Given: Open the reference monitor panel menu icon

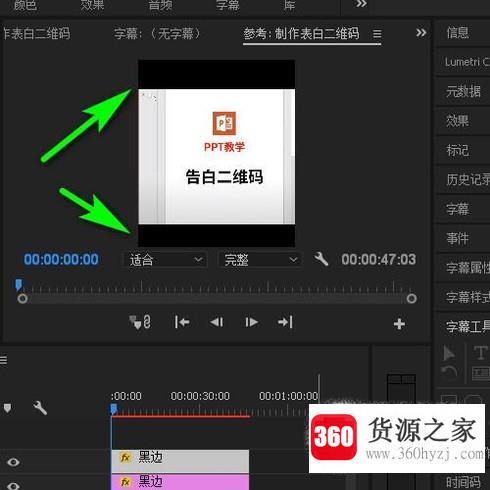Looking at the screenshot, I should click(x=377, y=34).
